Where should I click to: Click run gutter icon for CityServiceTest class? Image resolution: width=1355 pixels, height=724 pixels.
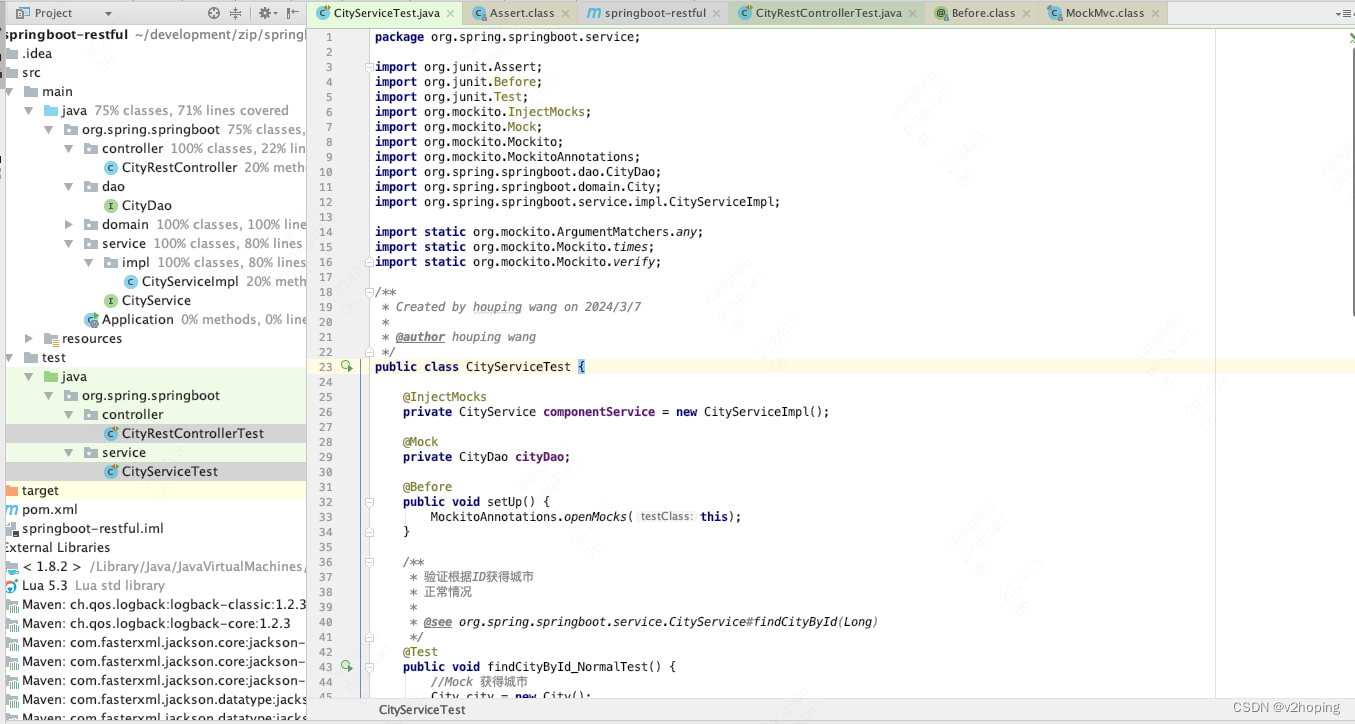coord(347,367)
